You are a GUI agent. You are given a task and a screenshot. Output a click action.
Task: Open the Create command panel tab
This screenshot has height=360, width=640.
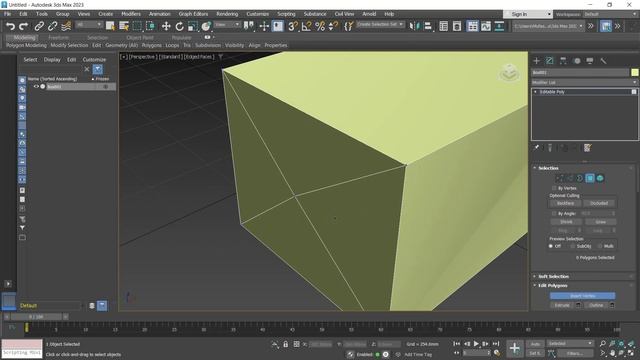[537, 61]
